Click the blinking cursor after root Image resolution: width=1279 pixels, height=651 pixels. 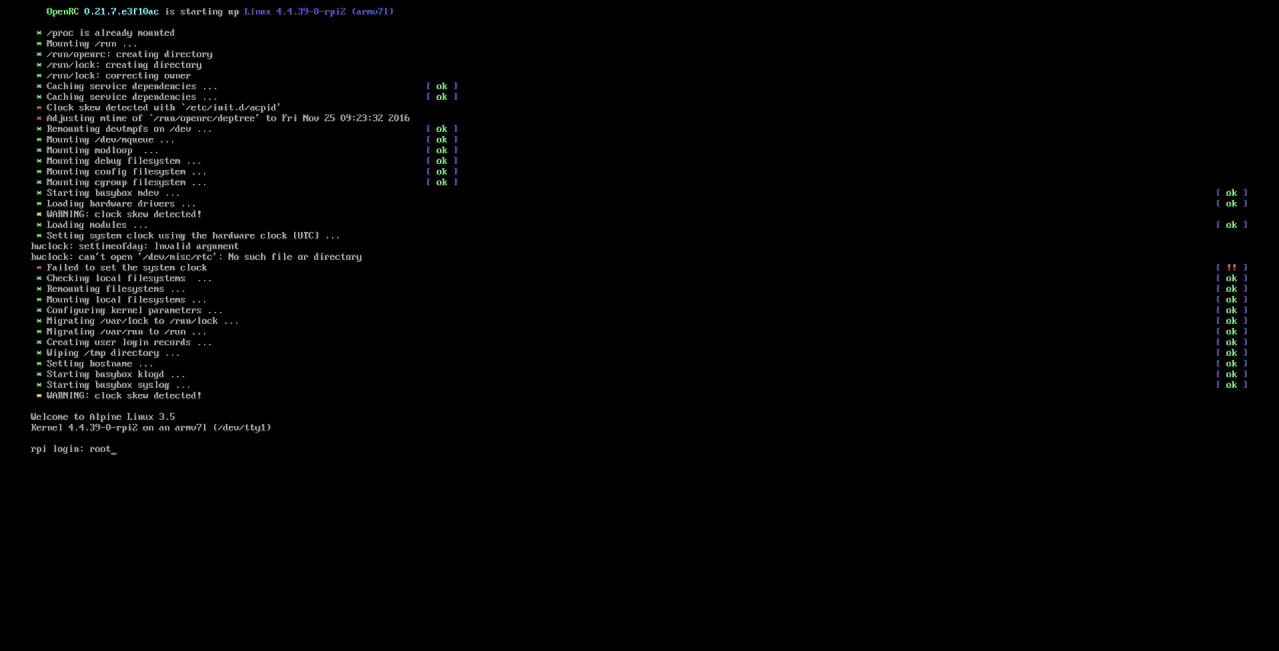(115, 450)
